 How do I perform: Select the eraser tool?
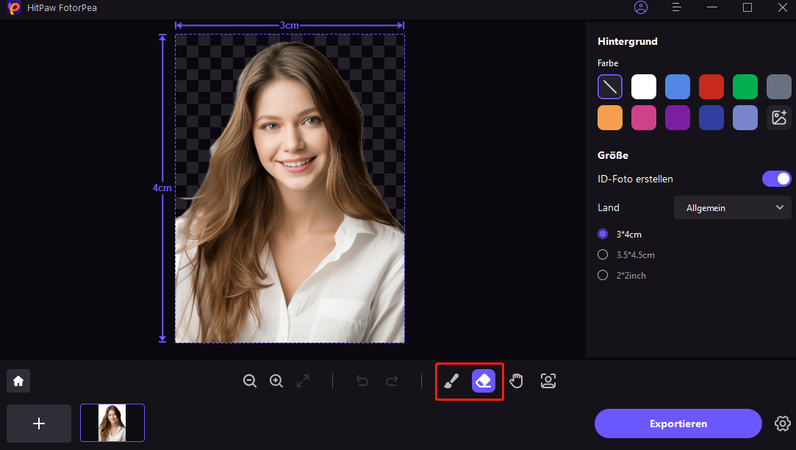[x=483, y=381]
